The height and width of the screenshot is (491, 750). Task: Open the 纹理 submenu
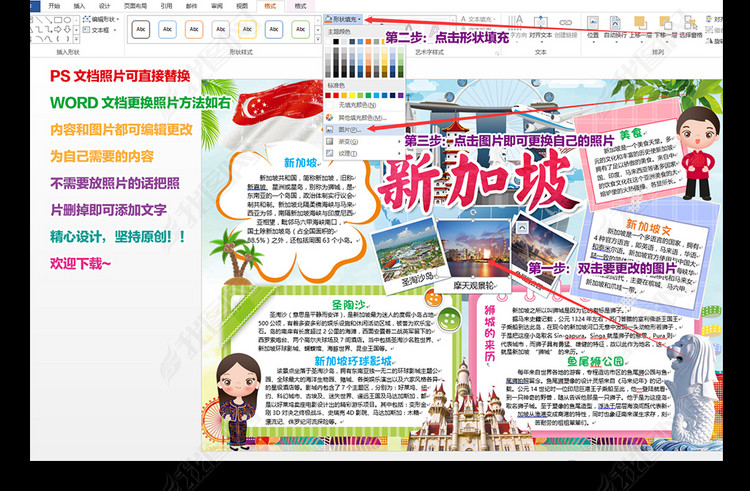pos(364,153)
